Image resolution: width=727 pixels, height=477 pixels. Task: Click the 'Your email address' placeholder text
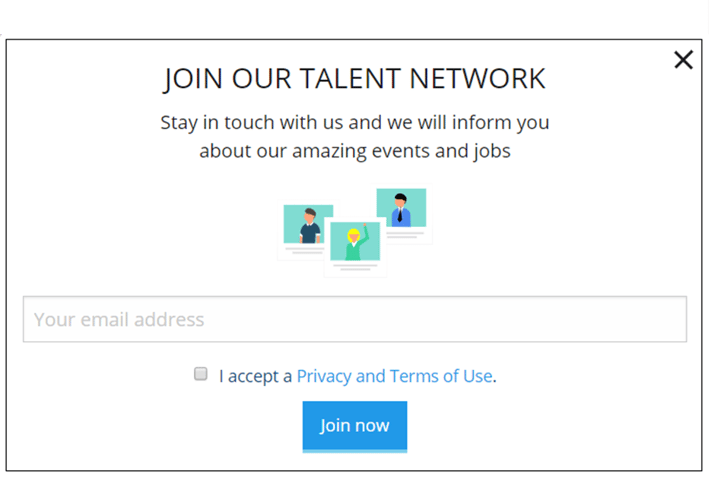[x=119, y=320]
